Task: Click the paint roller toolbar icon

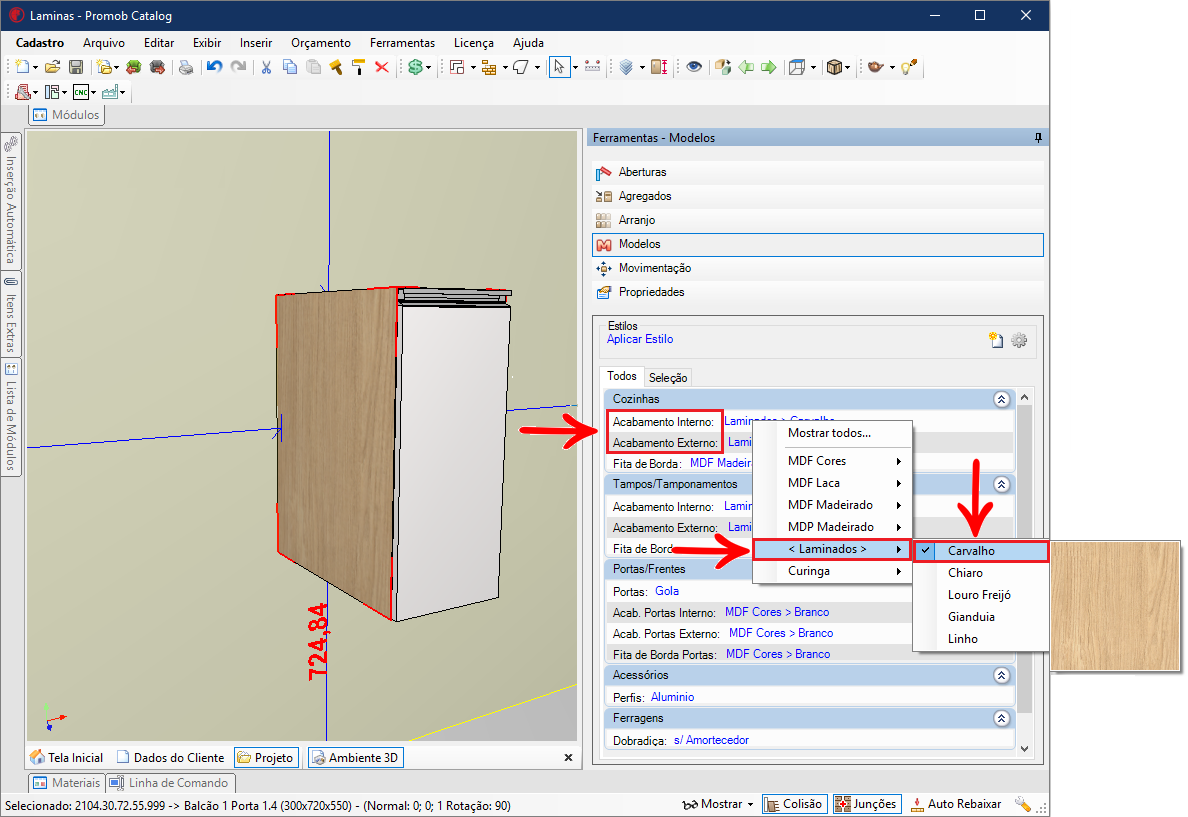Action: point(358,67)
